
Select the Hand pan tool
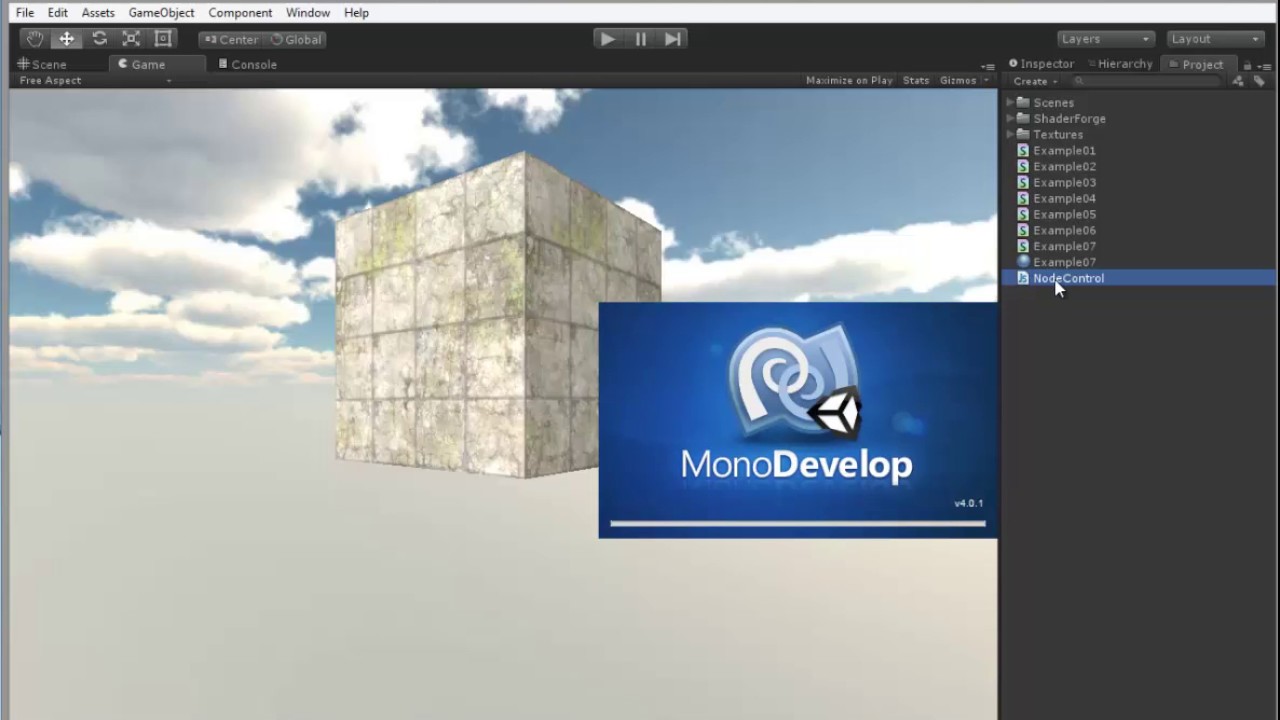(x=34, y=38)
